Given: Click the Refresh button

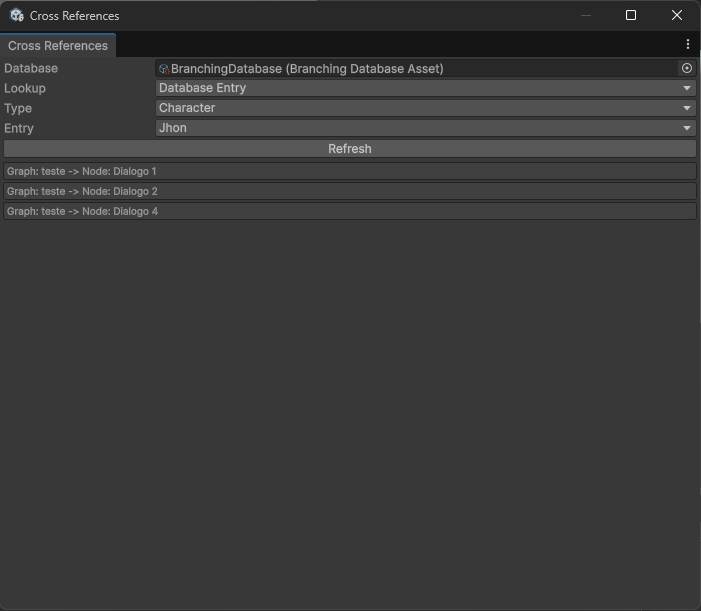Looking at the screenshot, I should coord(350,149).
